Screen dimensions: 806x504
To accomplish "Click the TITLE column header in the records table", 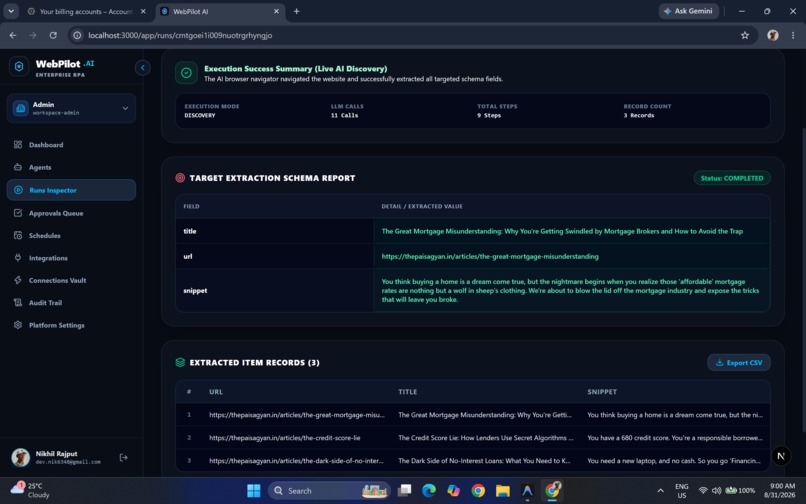I will (408, 392).
